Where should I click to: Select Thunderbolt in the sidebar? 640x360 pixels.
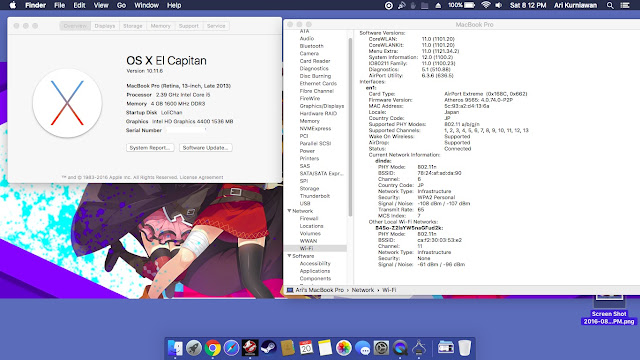coord(315,196)
